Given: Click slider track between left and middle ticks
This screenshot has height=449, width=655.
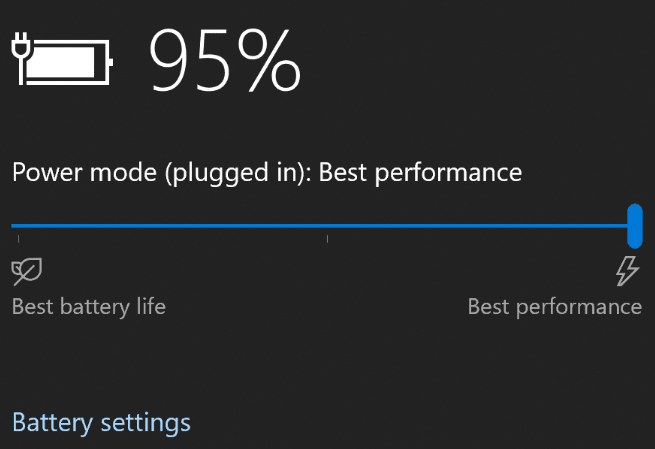Looking at the screenshot, I should pyautogui.click(x=172, y=226).
